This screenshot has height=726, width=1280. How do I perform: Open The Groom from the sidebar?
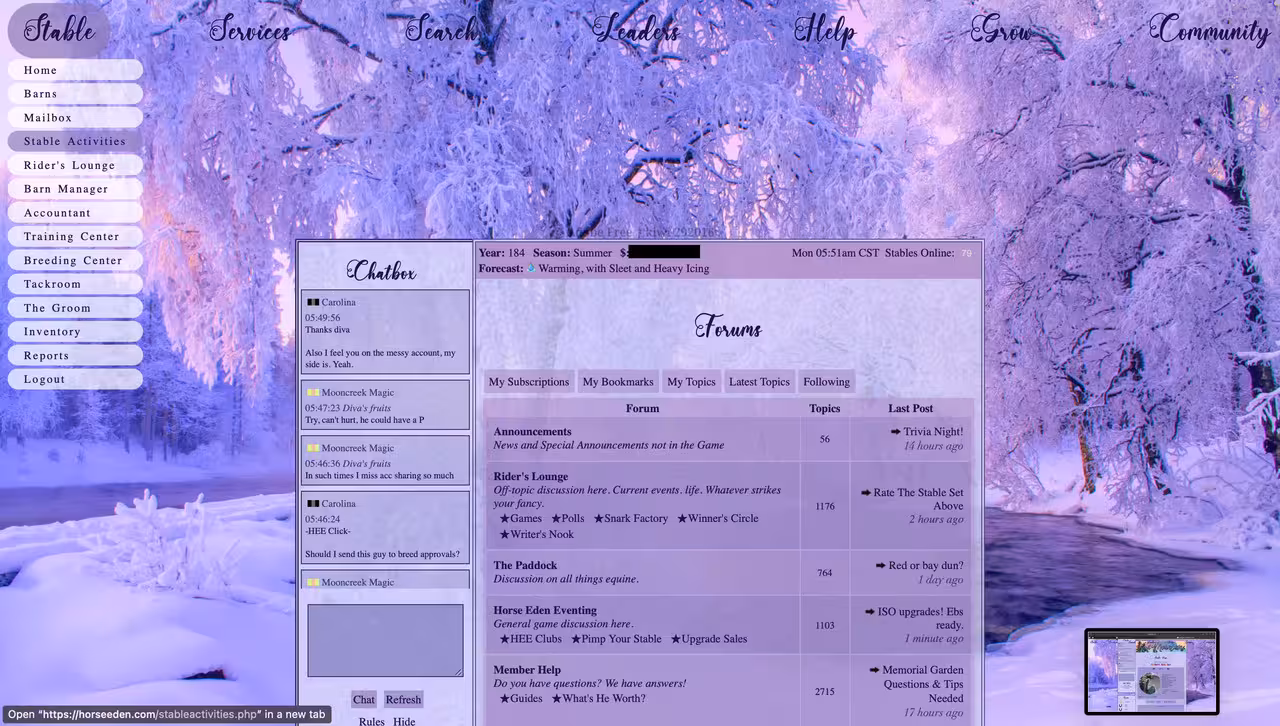coord(76,308)
